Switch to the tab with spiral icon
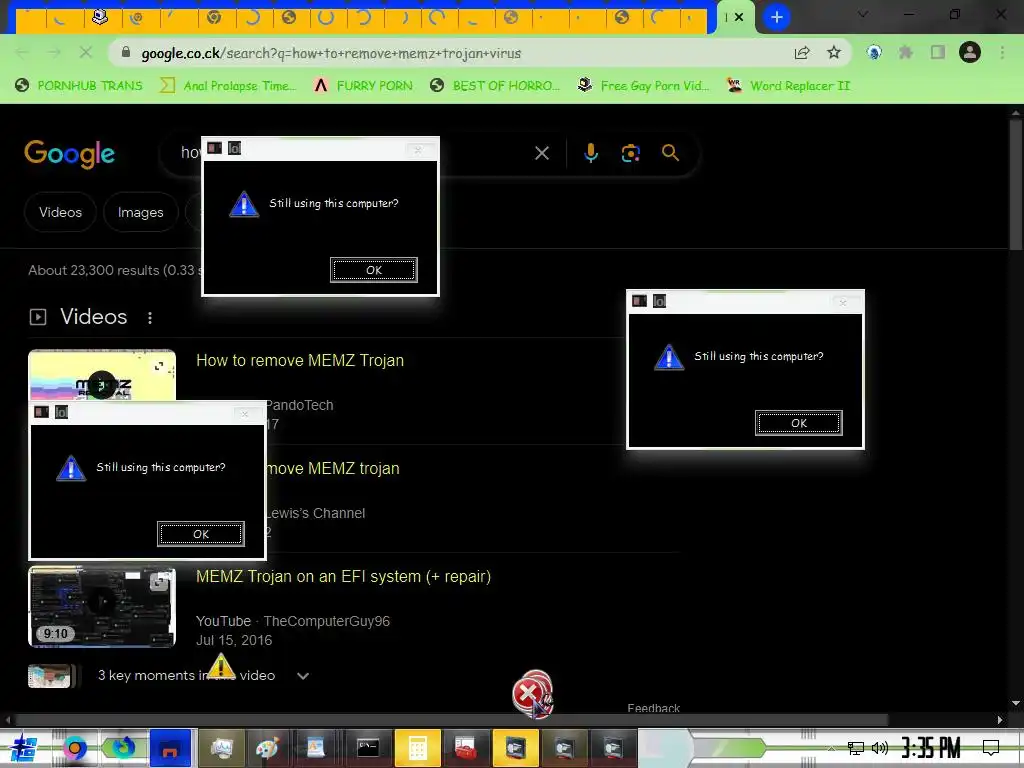 [x=136, y=18]
